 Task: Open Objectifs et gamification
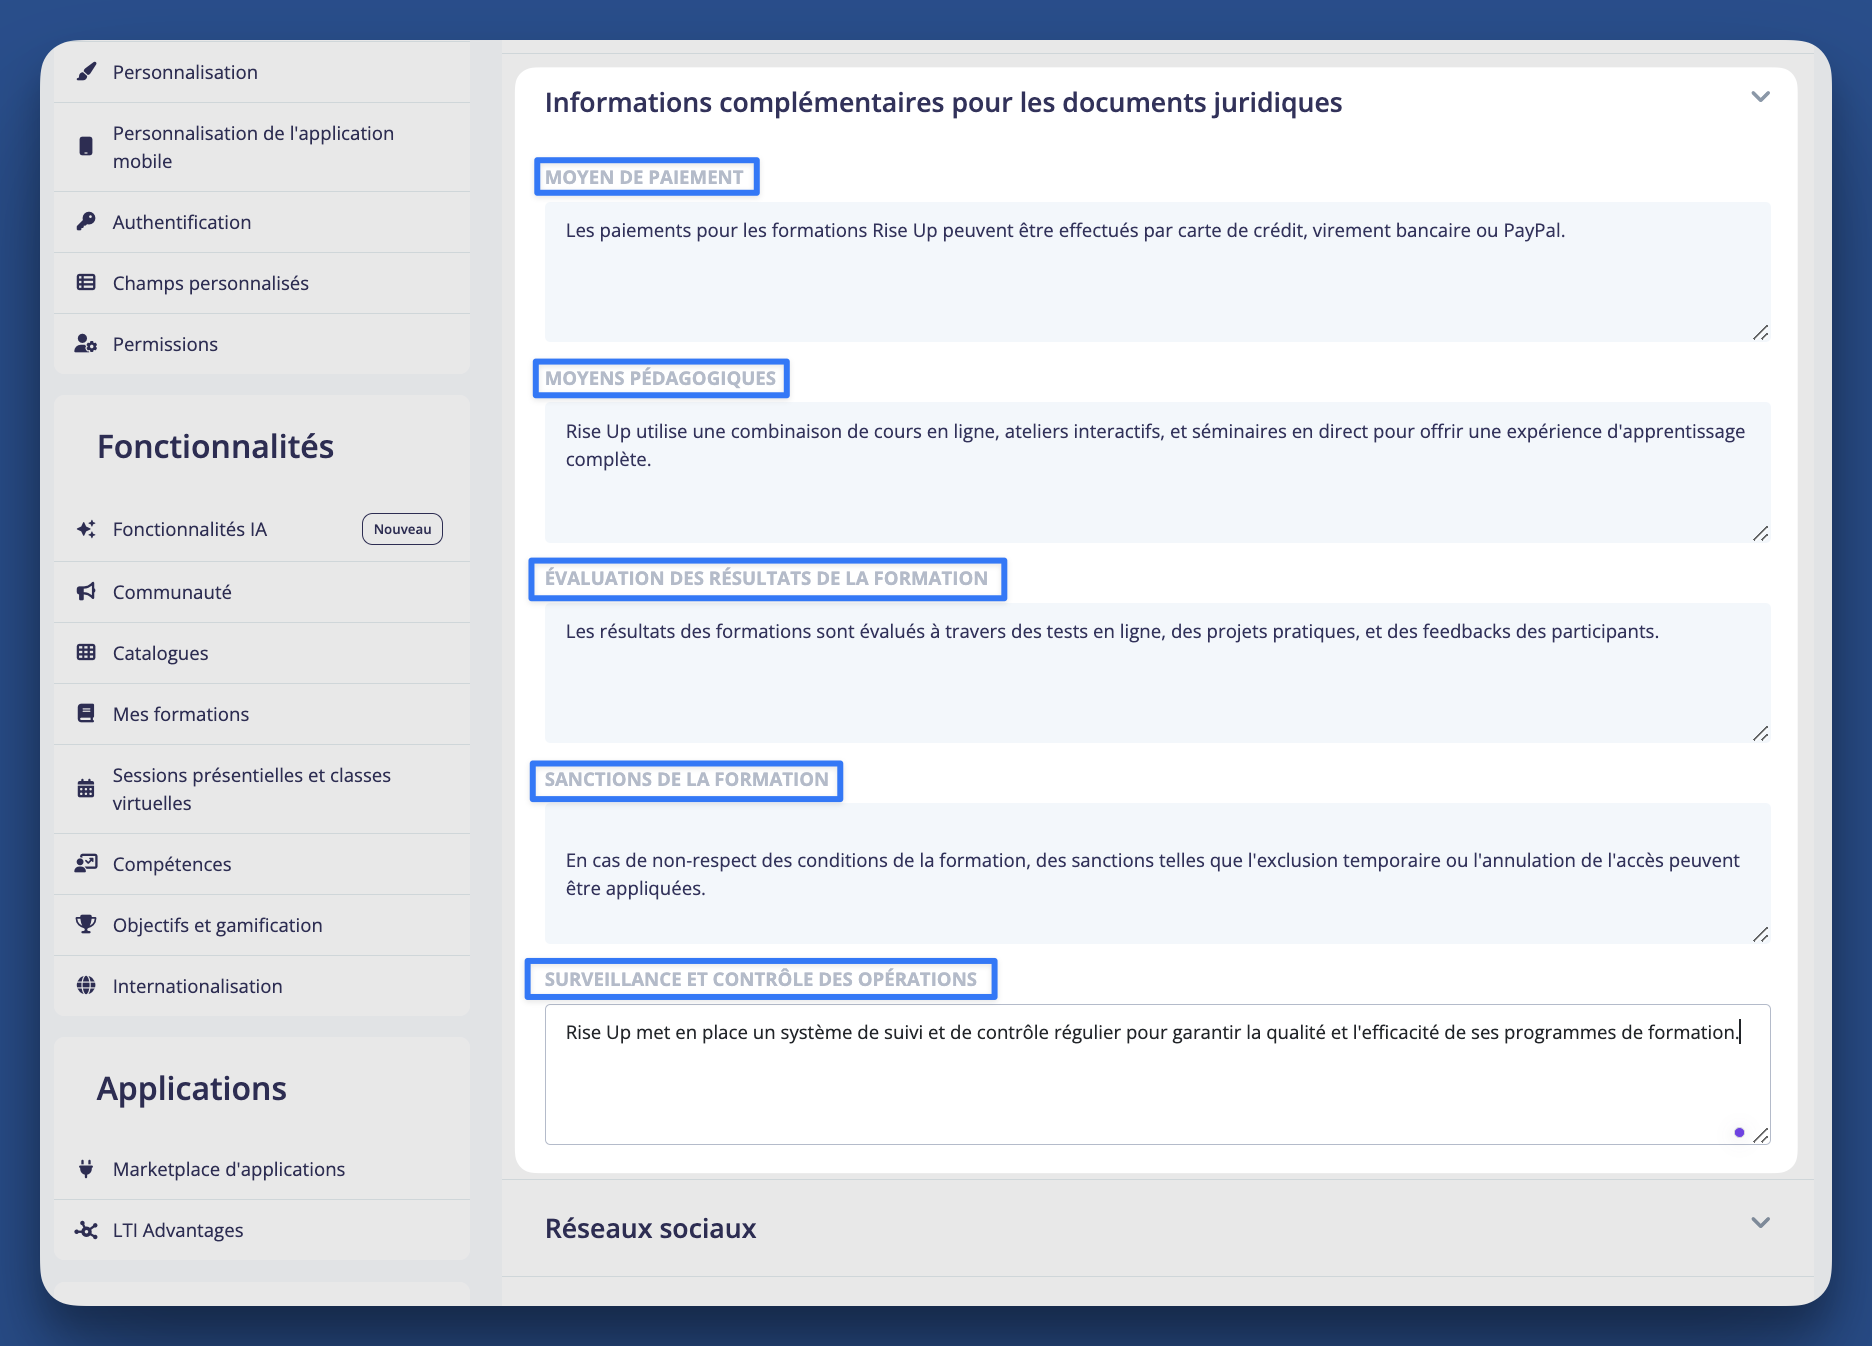262,925
